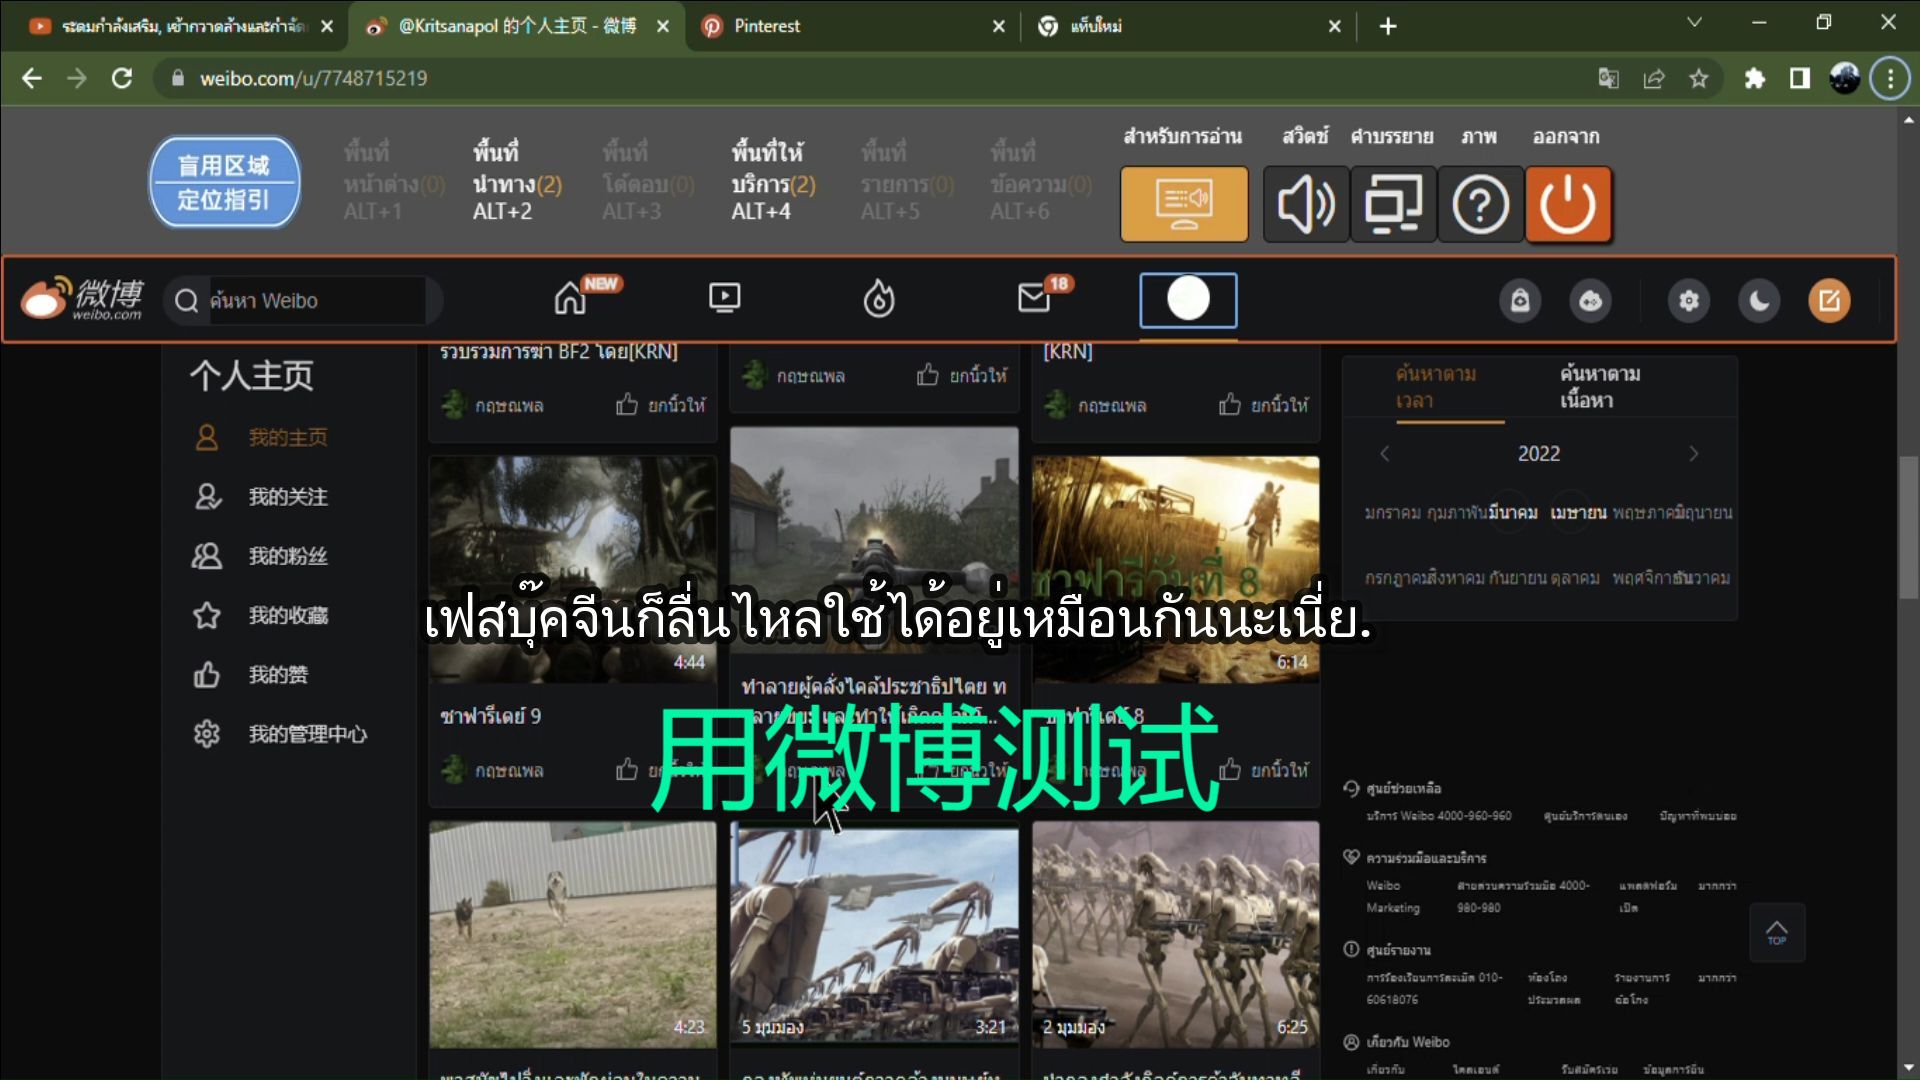Open the hot trending flame icon
1920x1080 pixels.
click(x=878, y=298)
